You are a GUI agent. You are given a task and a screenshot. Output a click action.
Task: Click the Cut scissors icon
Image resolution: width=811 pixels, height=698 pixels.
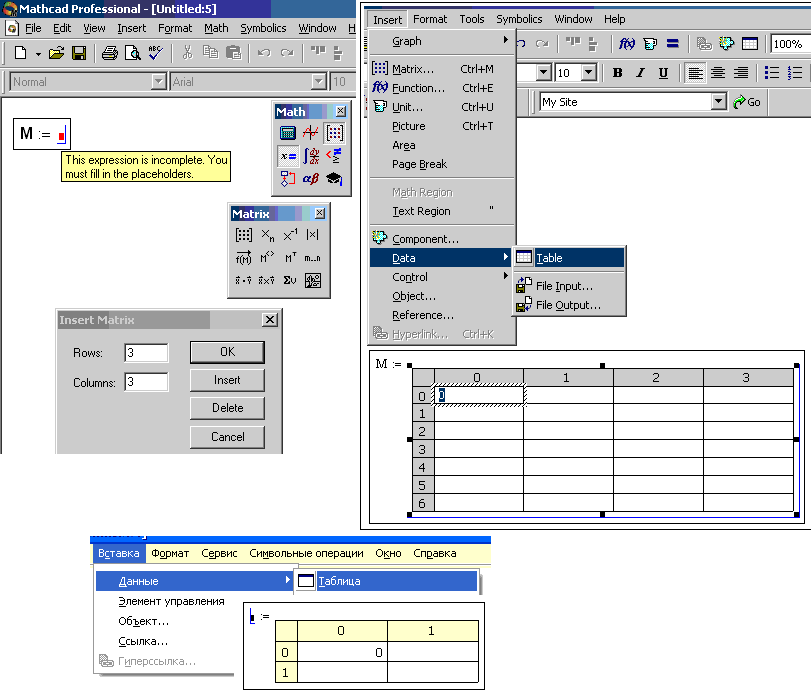(187, 53)
